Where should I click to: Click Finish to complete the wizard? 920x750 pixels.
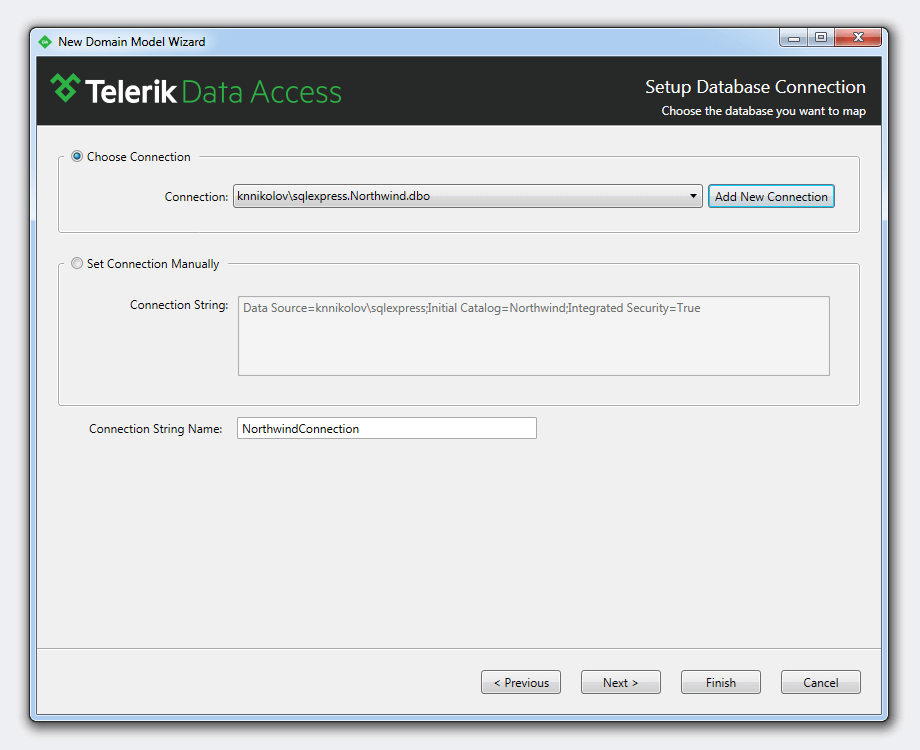(721, 683)
